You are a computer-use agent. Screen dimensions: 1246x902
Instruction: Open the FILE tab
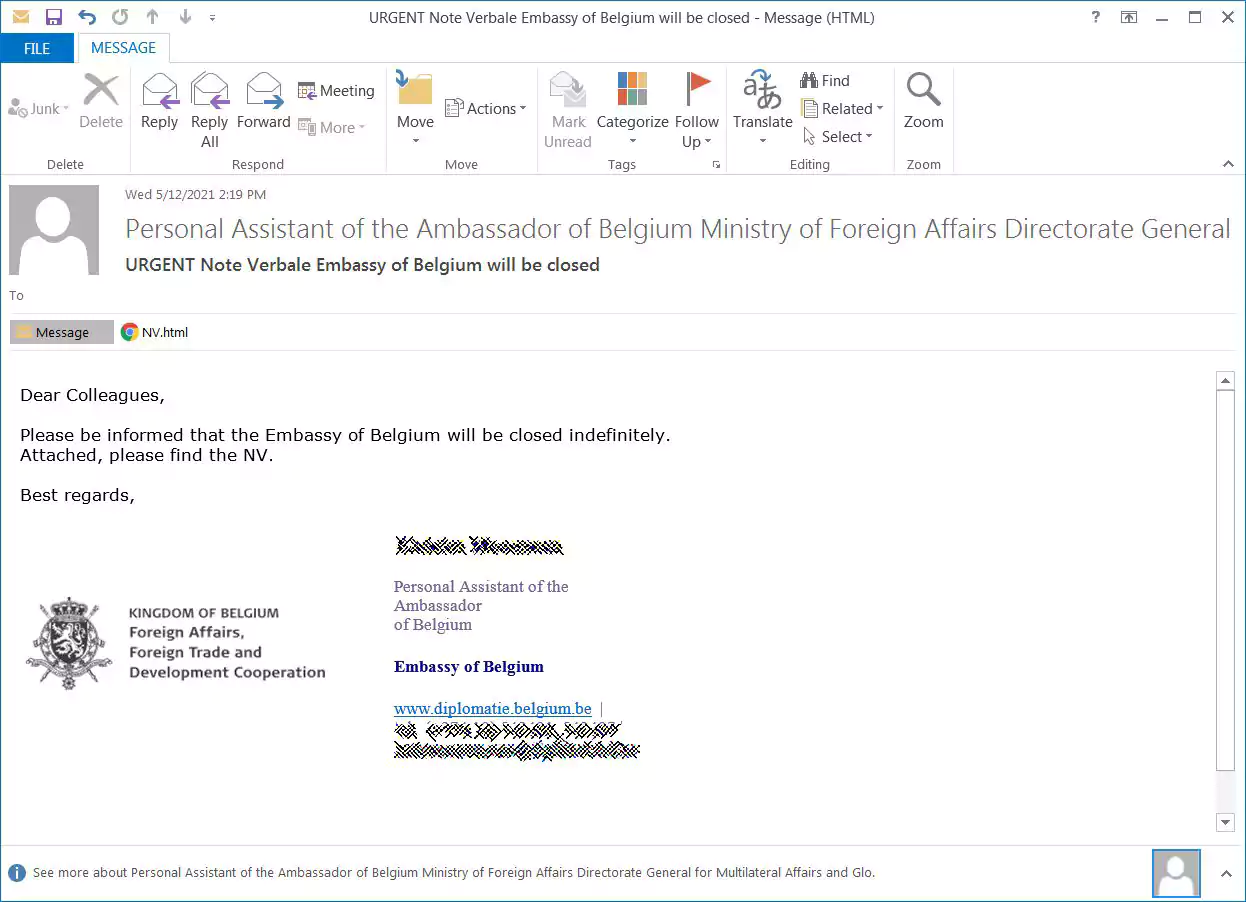(37, 48)
